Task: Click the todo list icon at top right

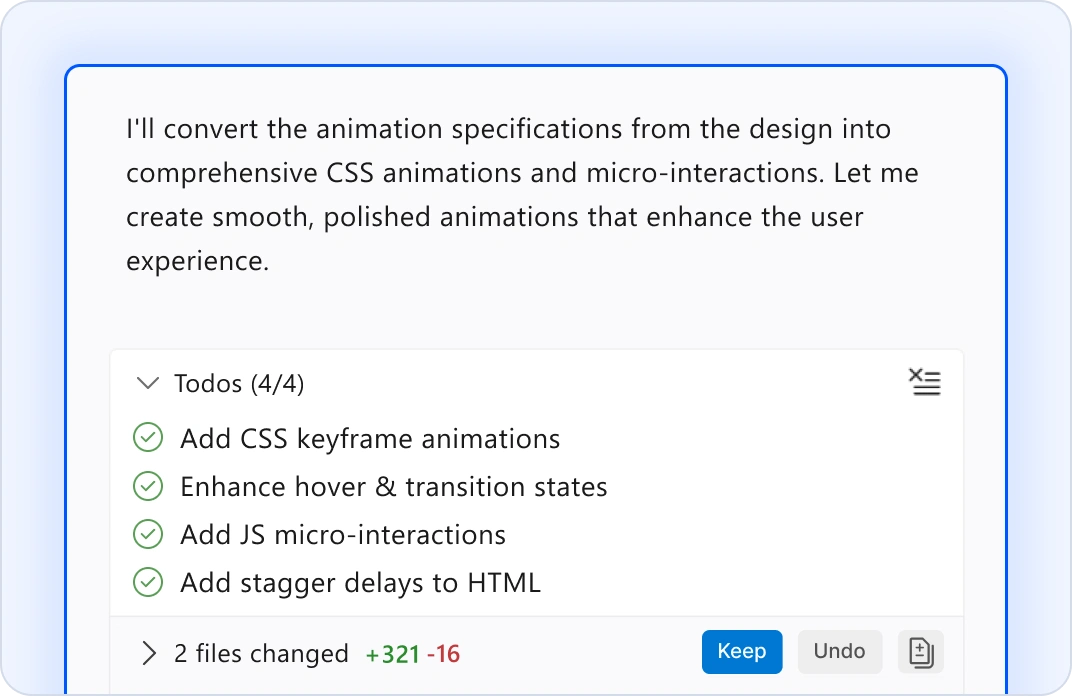Action: [x=925, y=382]
